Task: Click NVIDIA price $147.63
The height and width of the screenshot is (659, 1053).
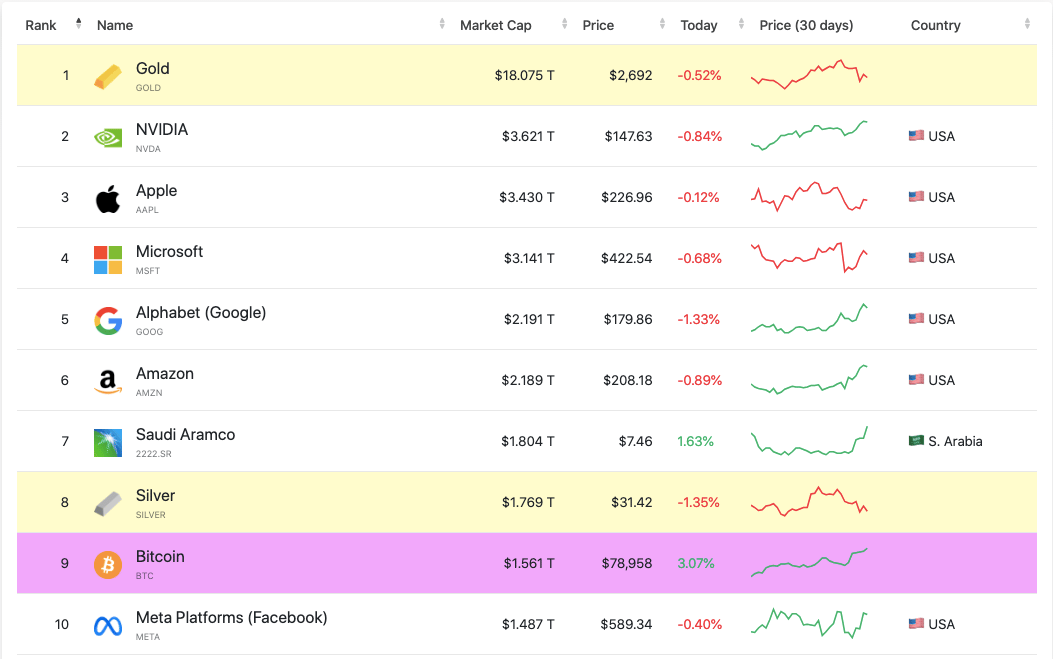Action: coord(628,136)
